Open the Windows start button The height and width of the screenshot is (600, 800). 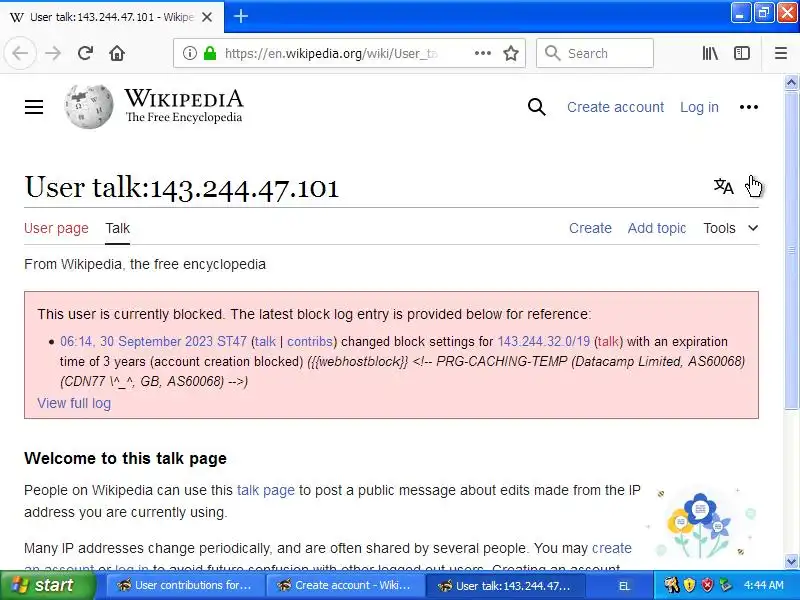pos(48,585)
